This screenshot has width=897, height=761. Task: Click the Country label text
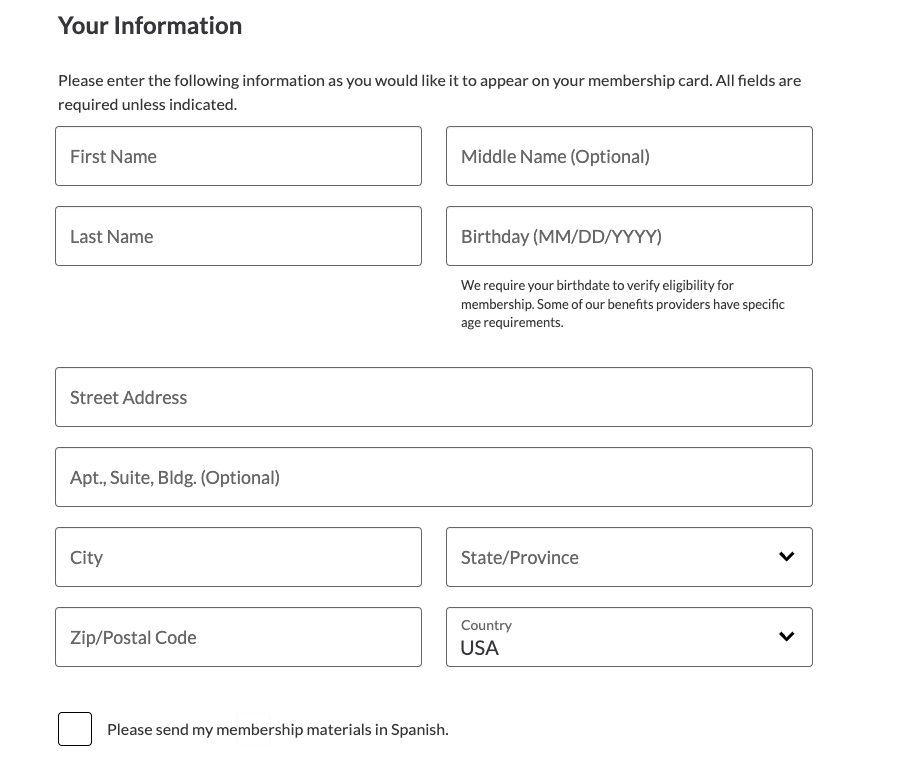click(486, 625)
